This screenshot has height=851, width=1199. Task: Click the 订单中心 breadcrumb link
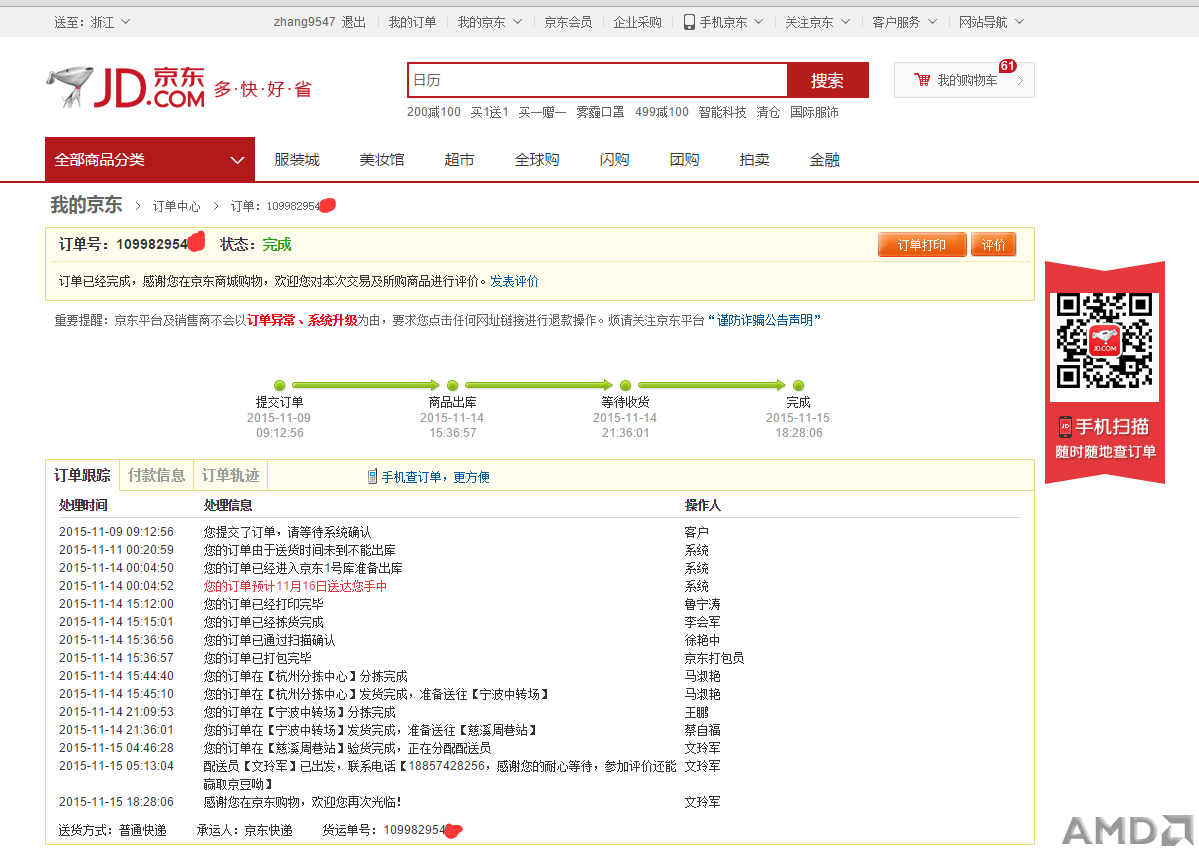click(x=177, y=206)
